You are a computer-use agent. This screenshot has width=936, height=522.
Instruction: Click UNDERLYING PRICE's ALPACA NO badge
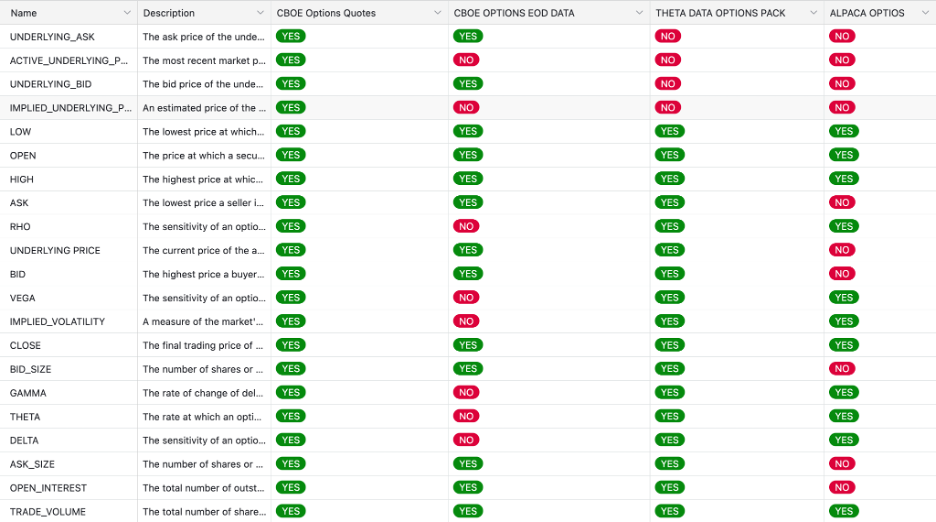point(842,250)
